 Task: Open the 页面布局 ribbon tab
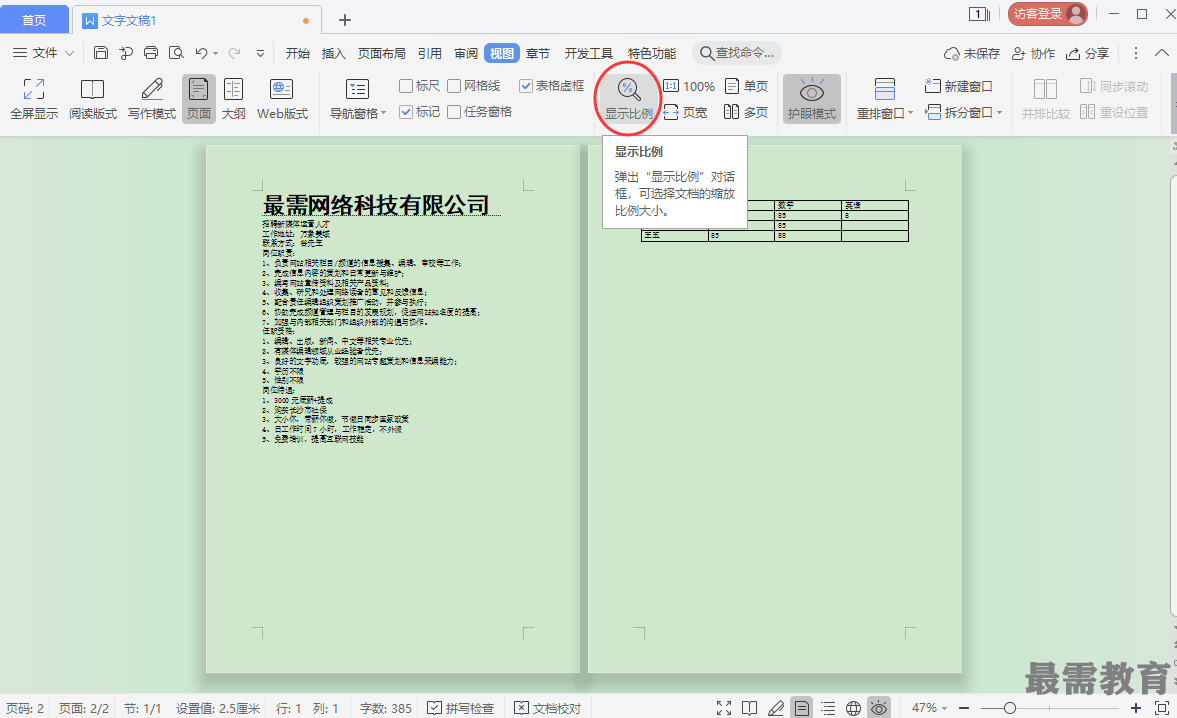(381, 53)
